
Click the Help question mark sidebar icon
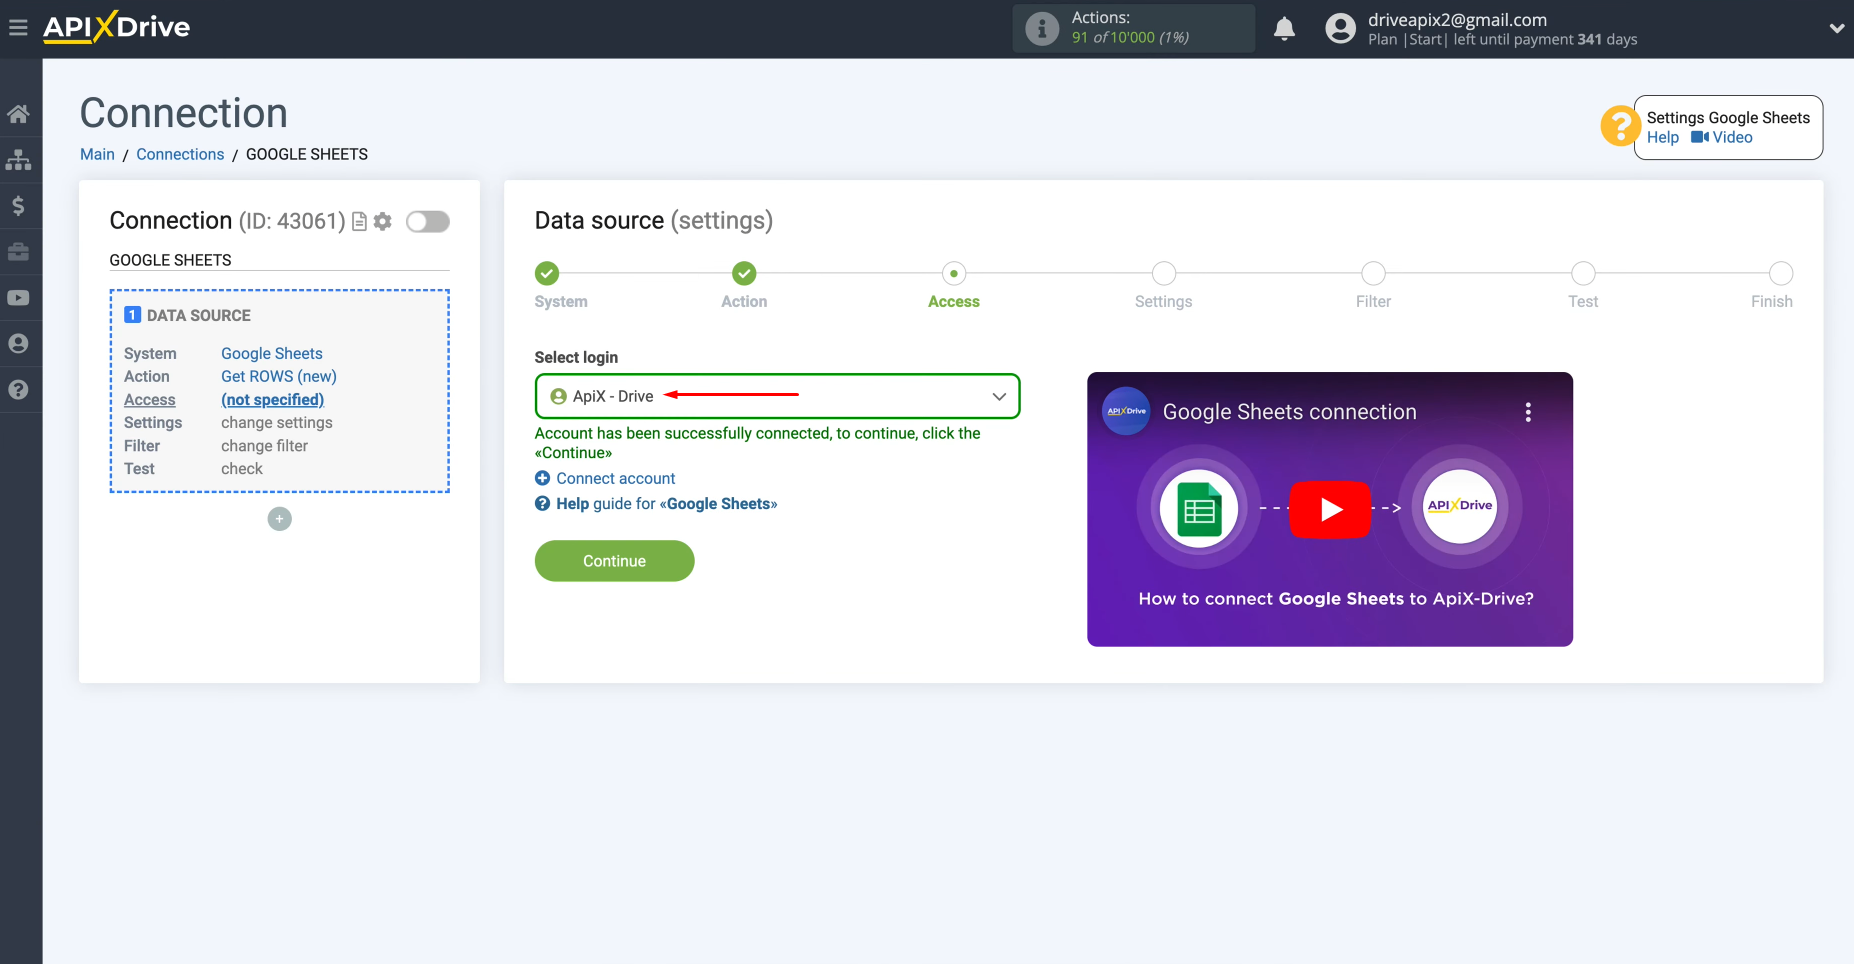20,389
